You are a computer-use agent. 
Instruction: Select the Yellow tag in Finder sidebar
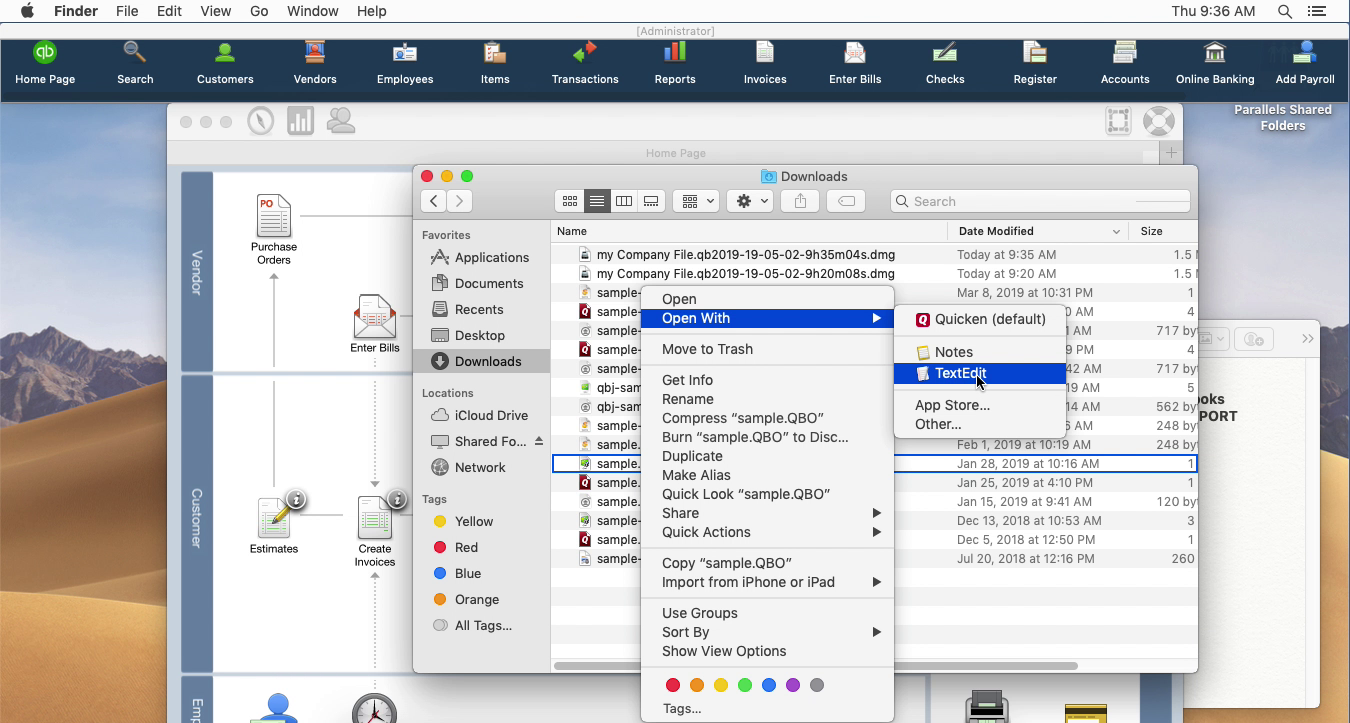(481, 521)
